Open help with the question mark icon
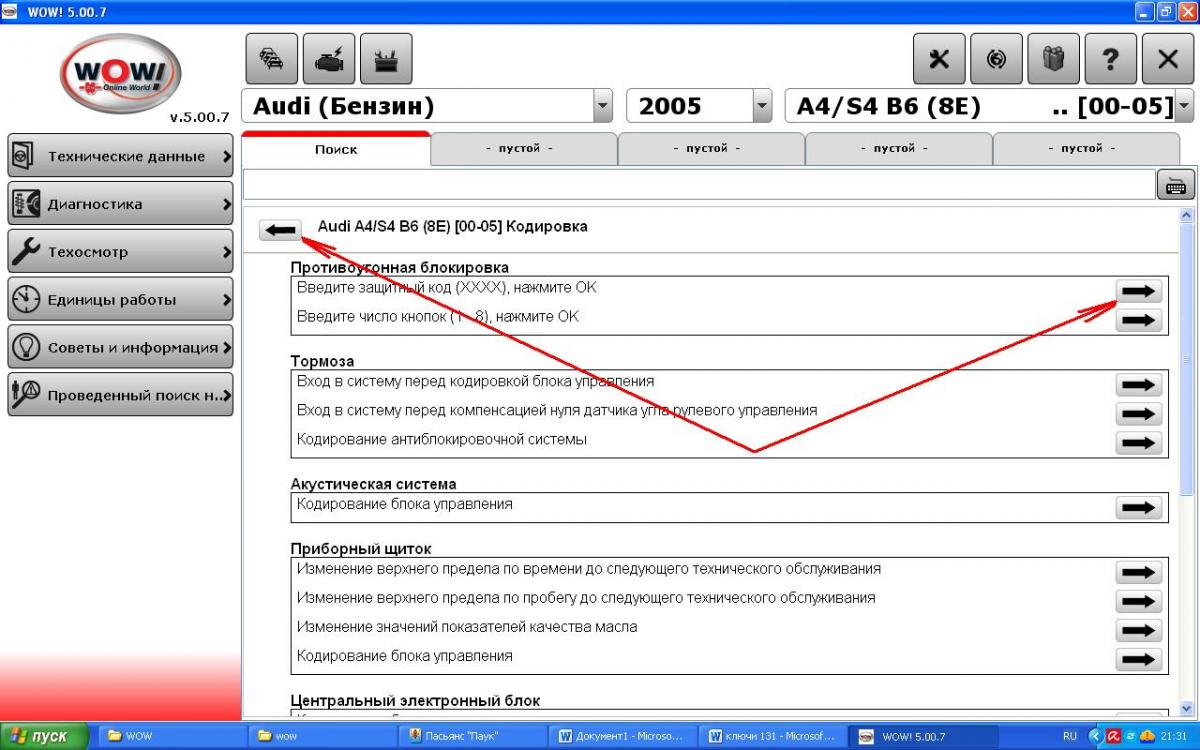Image resolution: width=1200 pixels, height=750 pixels. pos(1110,59)
